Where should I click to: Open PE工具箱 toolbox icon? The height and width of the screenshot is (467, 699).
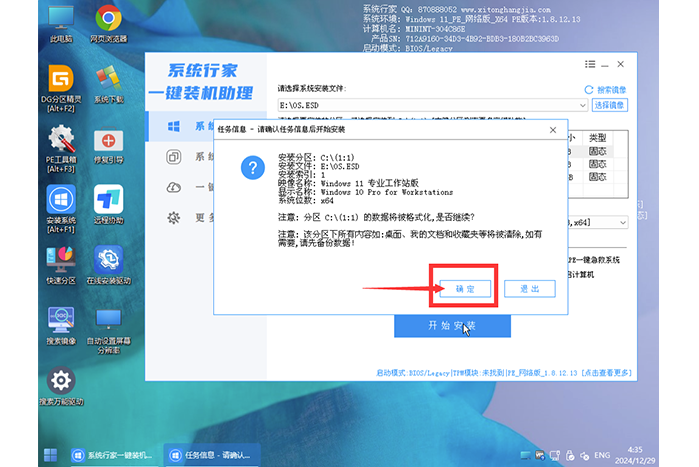point(61,149)
